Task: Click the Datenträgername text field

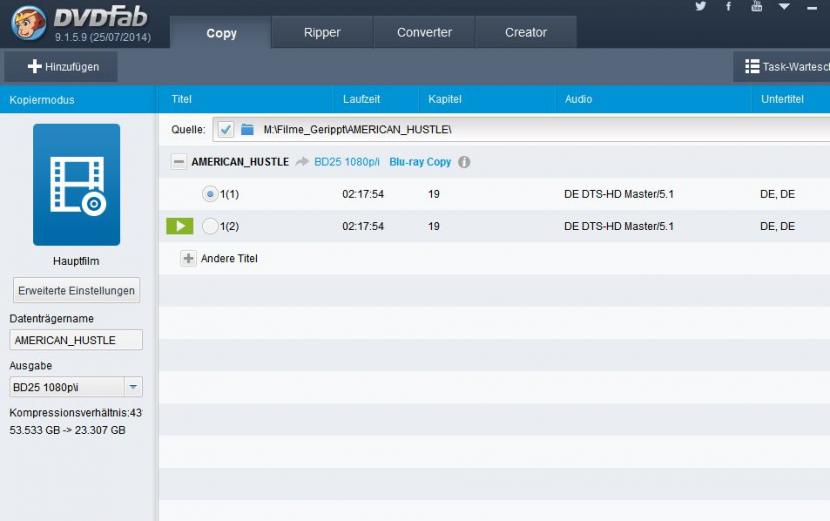Action: (76, 340)
